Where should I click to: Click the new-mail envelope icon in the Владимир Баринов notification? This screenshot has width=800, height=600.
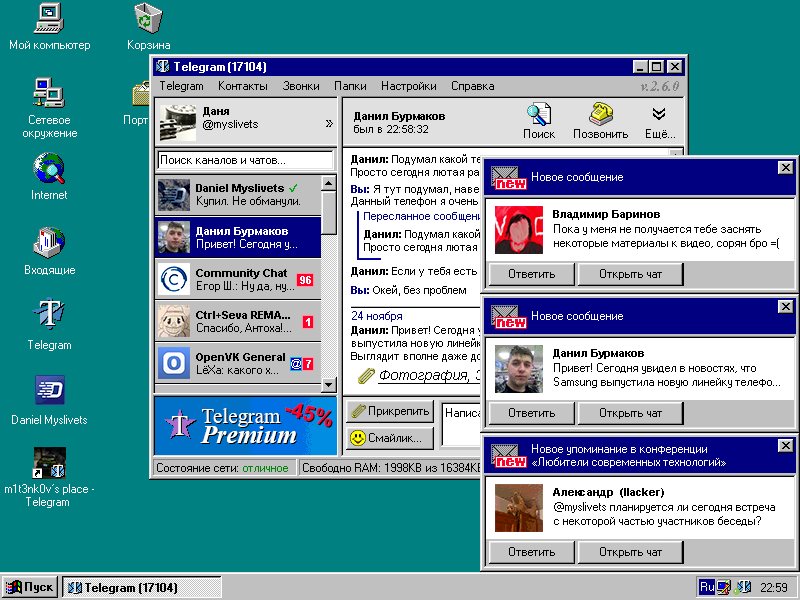click(x=508, y=178)
